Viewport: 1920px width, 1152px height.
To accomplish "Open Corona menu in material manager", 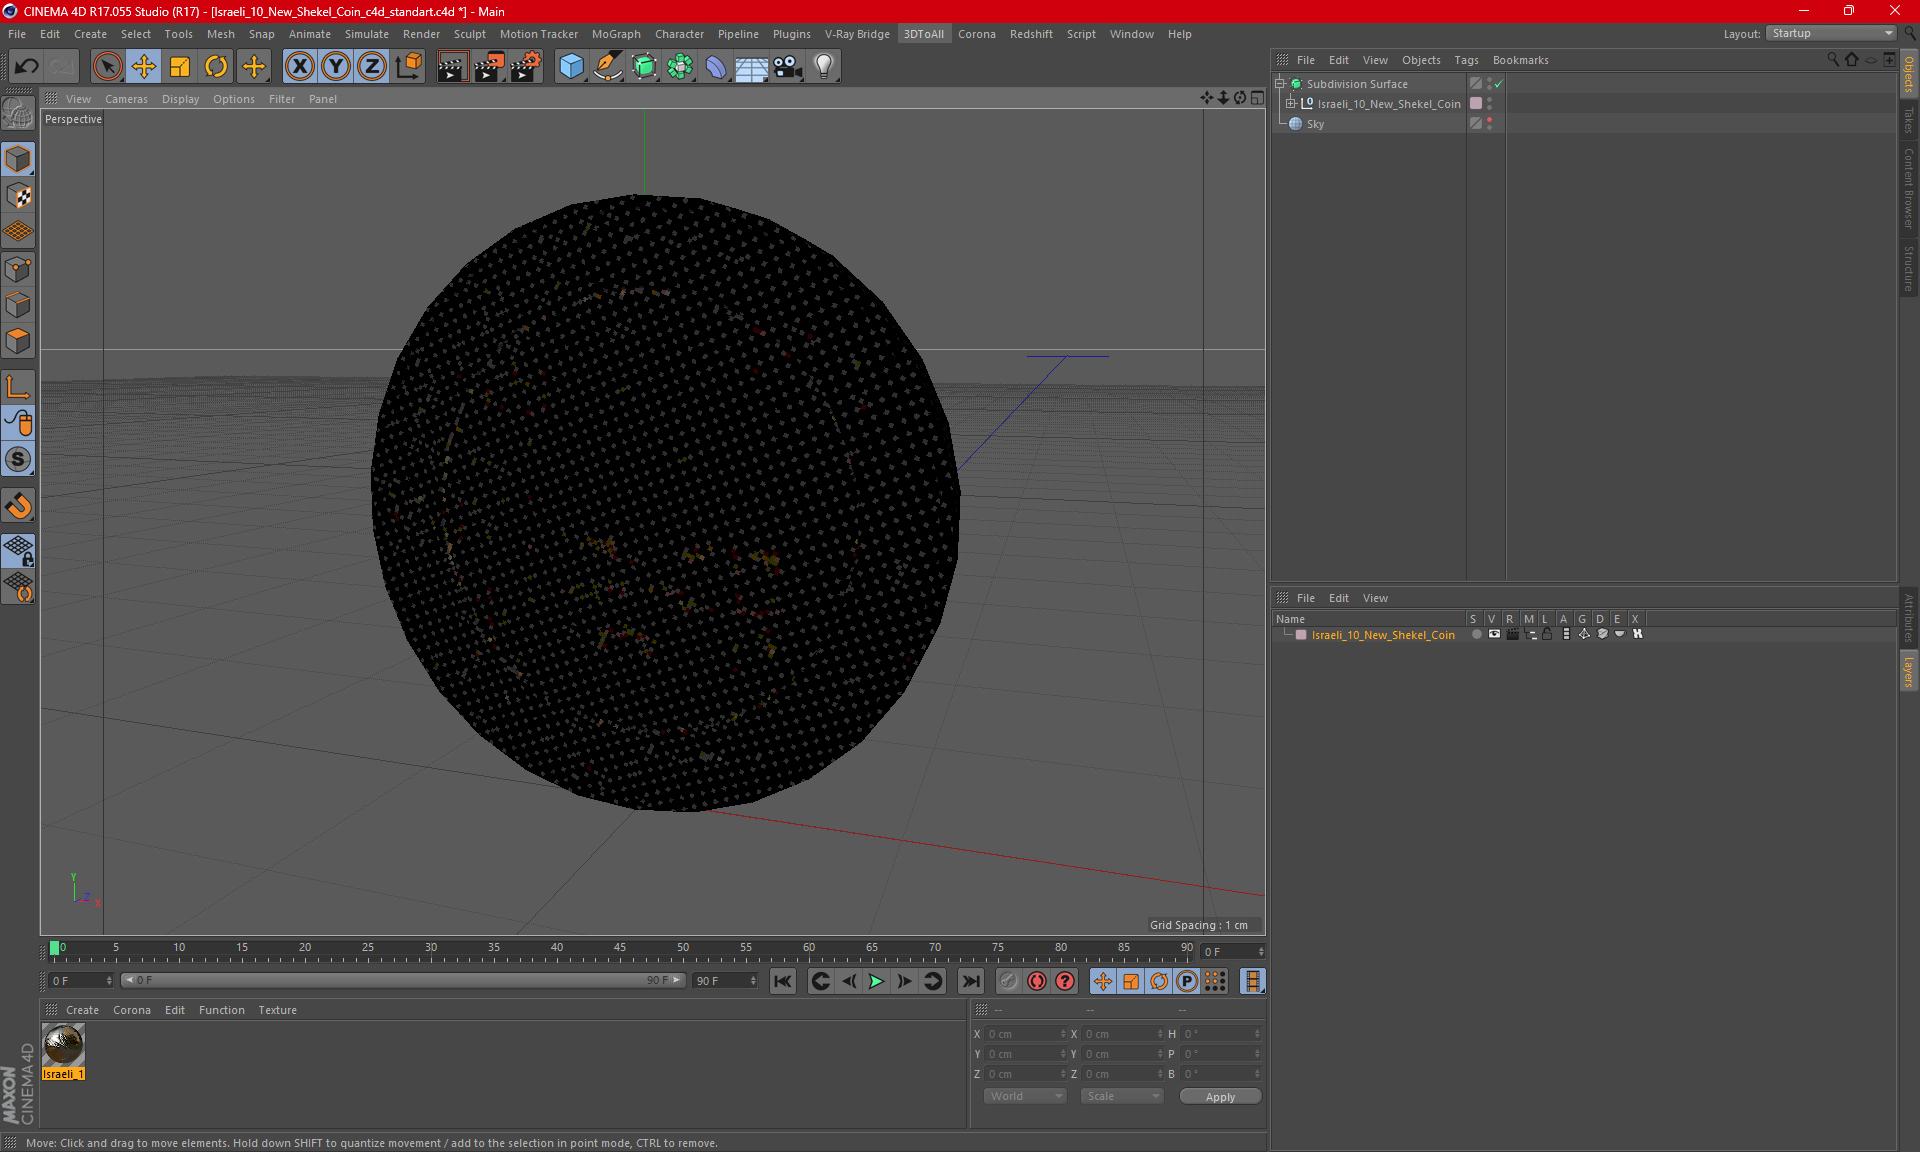I will [131, 1010].
